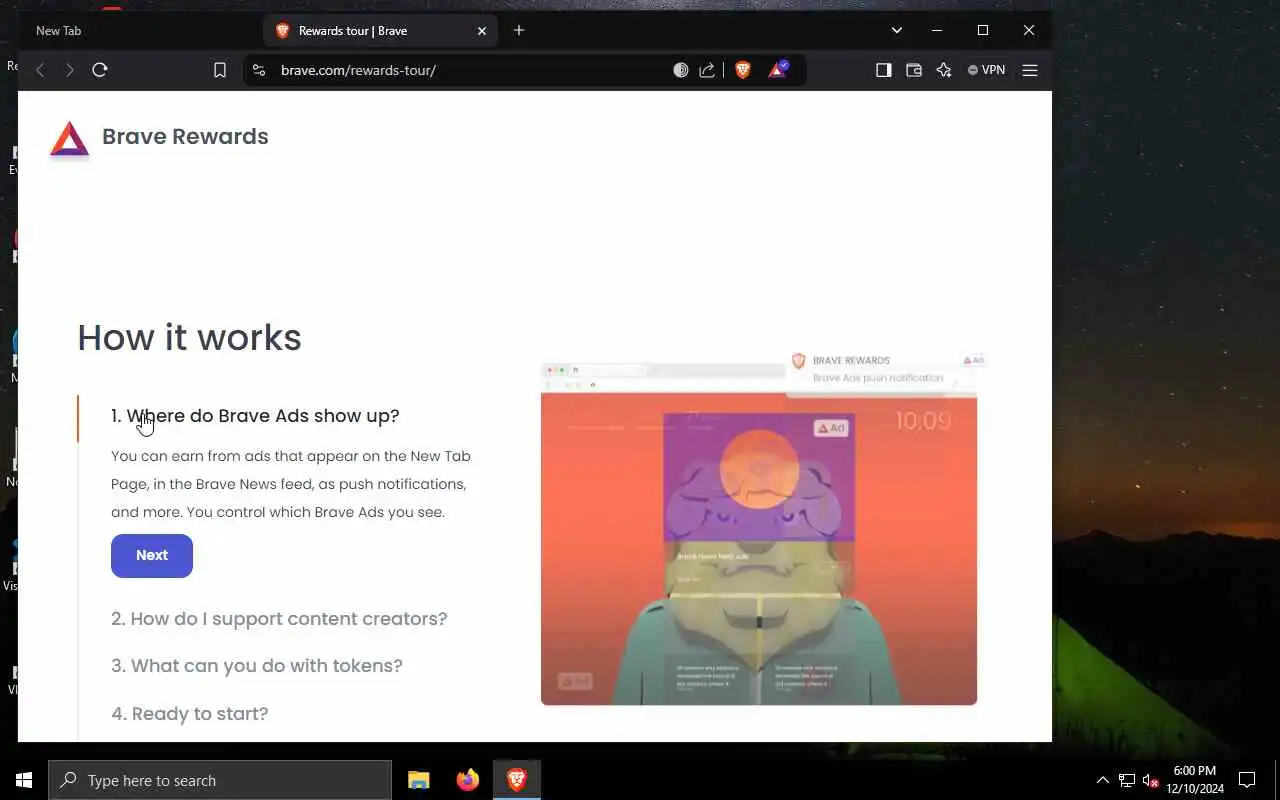The height and width of the screenshot is (800, 1280).
Task: Click the VPN button
Action: click(987, 70)
